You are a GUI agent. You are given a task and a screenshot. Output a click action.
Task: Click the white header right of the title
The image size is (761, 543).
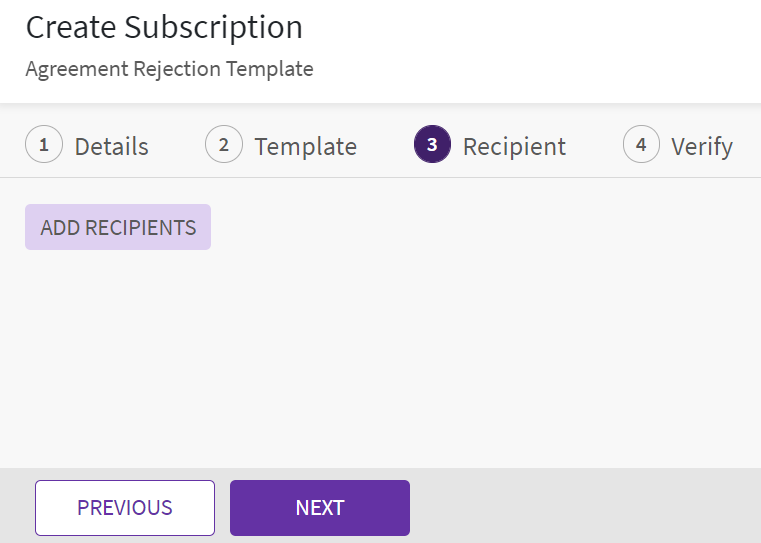pos(530,45)
